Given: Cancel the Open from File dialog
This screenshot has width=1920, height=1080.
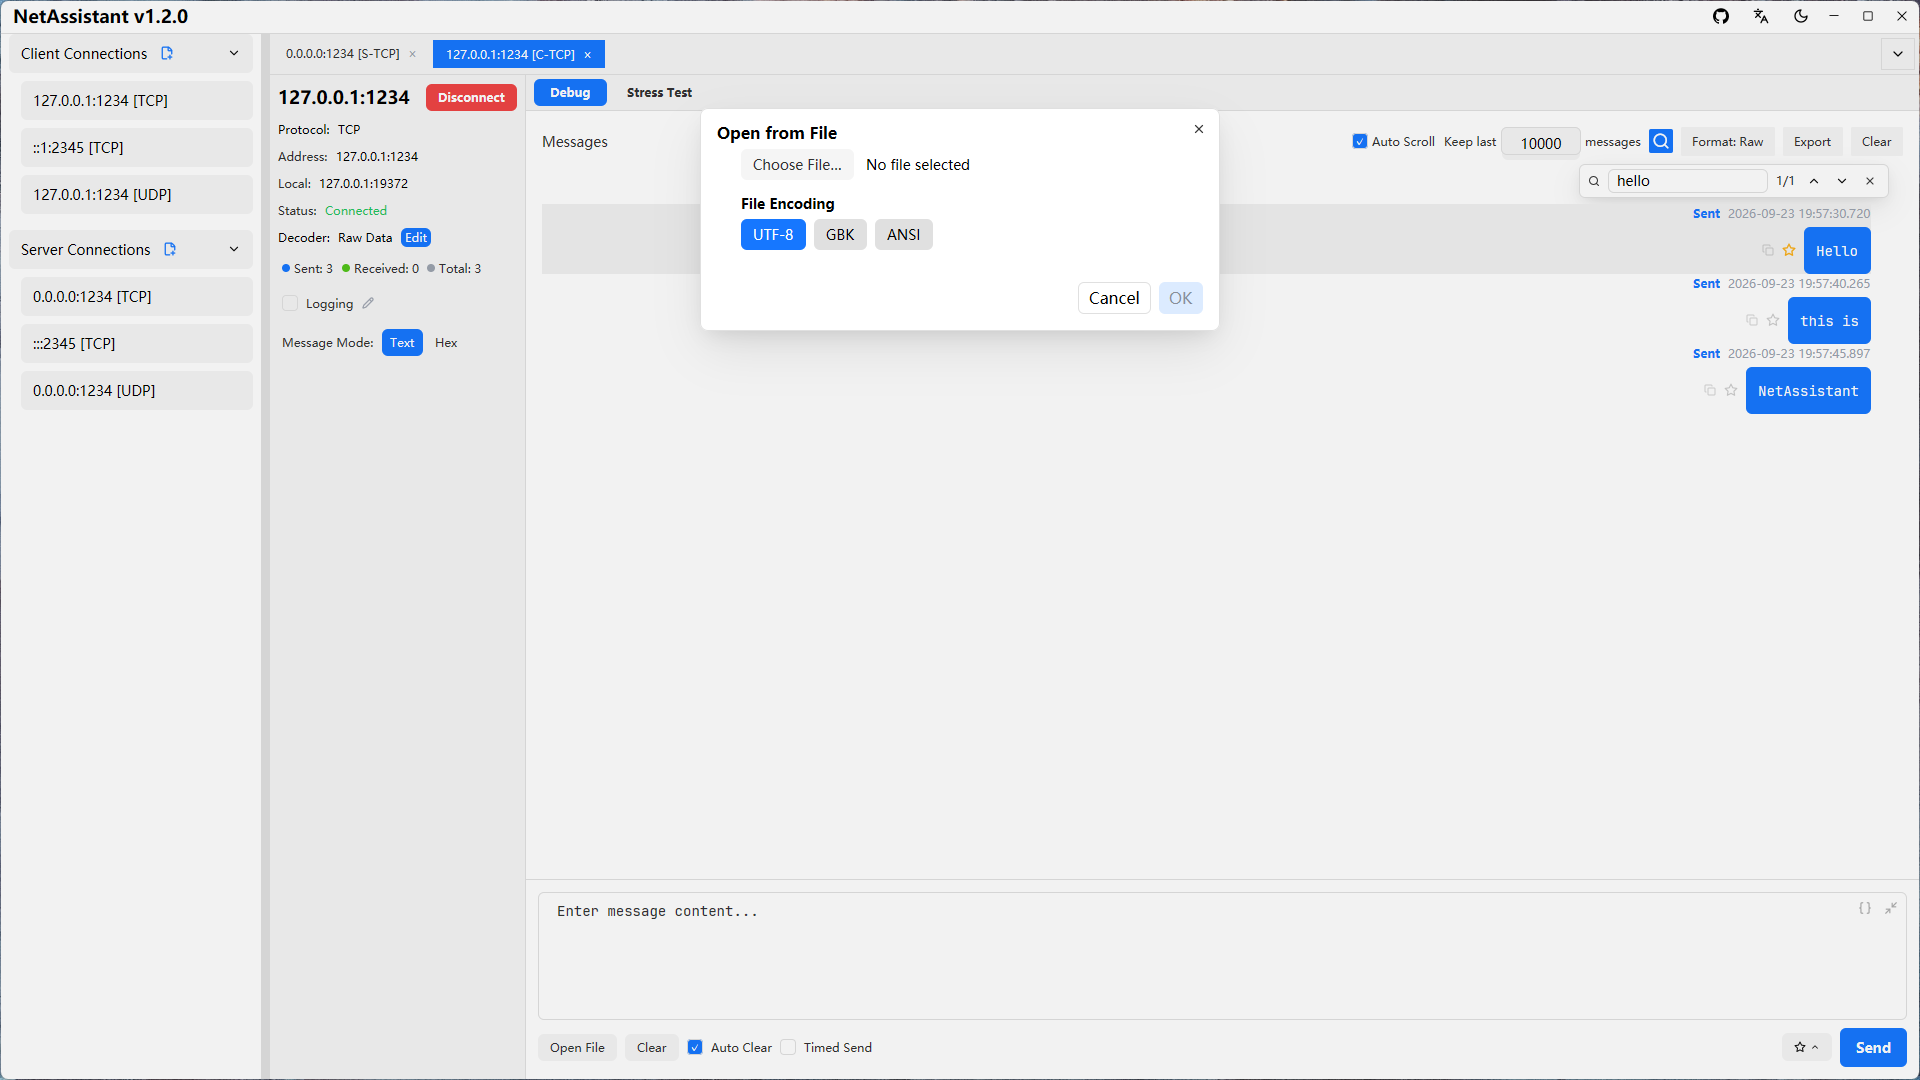Looking at the screenshot, I should (x=1114, y=298).
